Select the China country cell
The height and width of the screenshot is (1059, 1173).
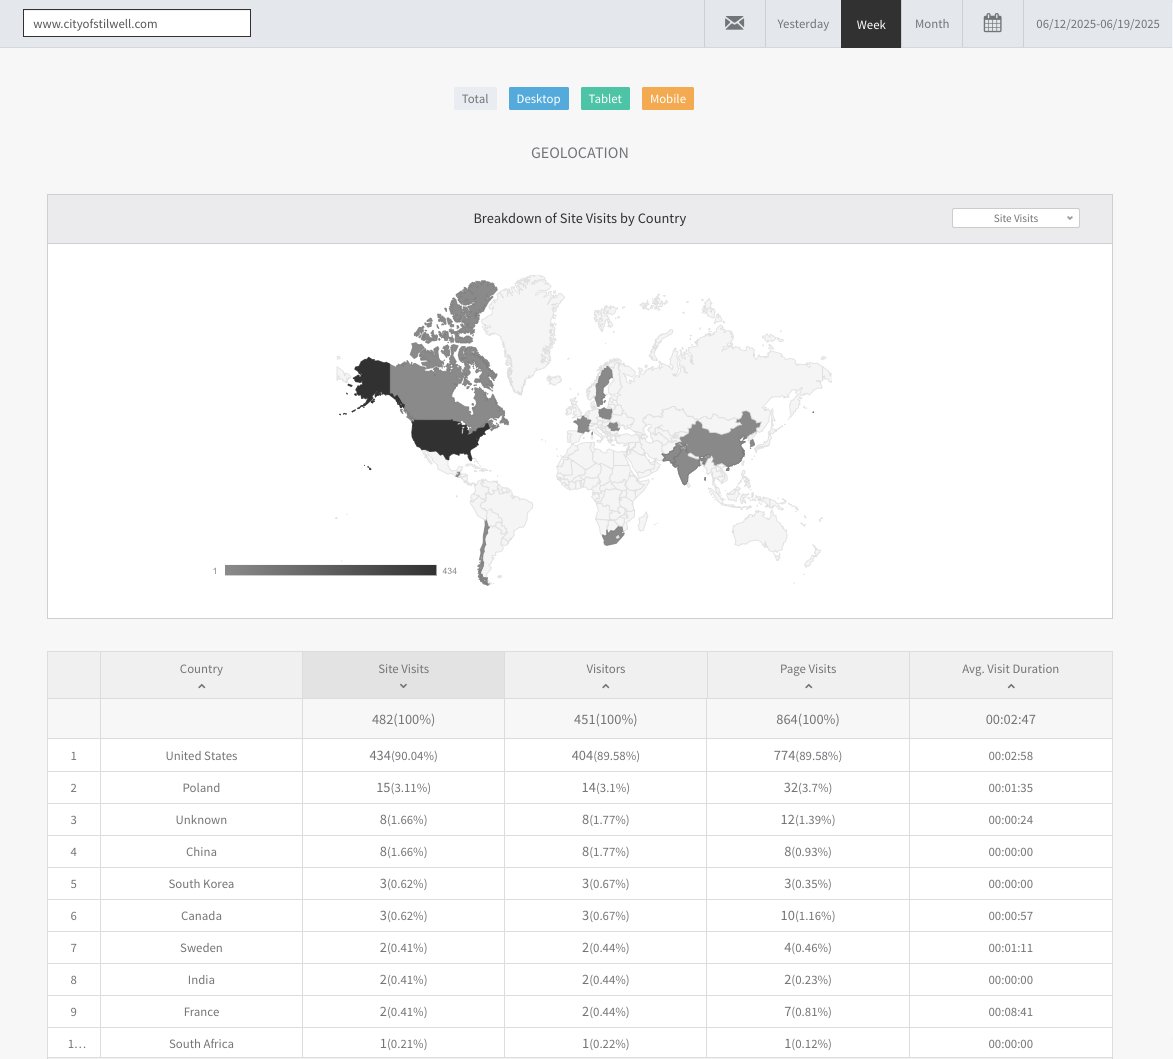(x=201, y=852)
